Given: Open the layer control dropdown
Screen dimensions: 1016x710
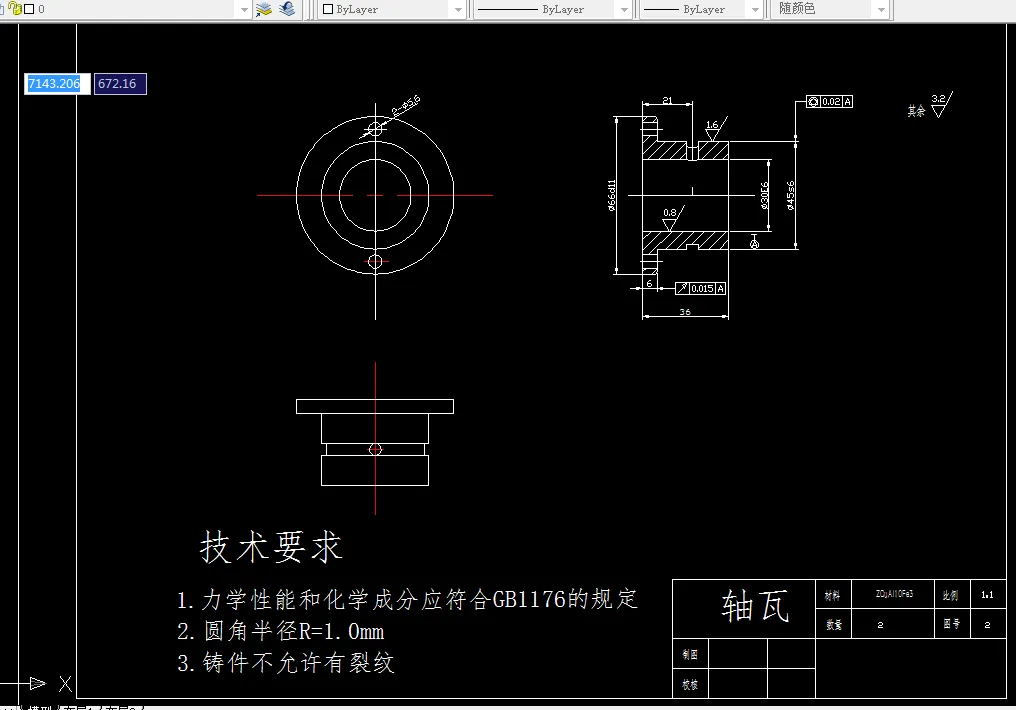Looking at the screenshot, I should [243, 10].
